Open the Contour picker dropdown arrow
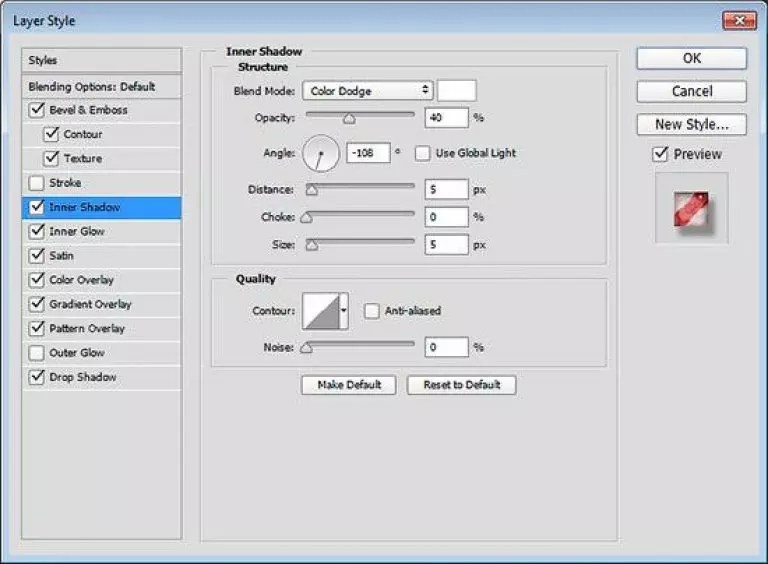The width and height of the screenshot is (768, 564). point(344,310)
